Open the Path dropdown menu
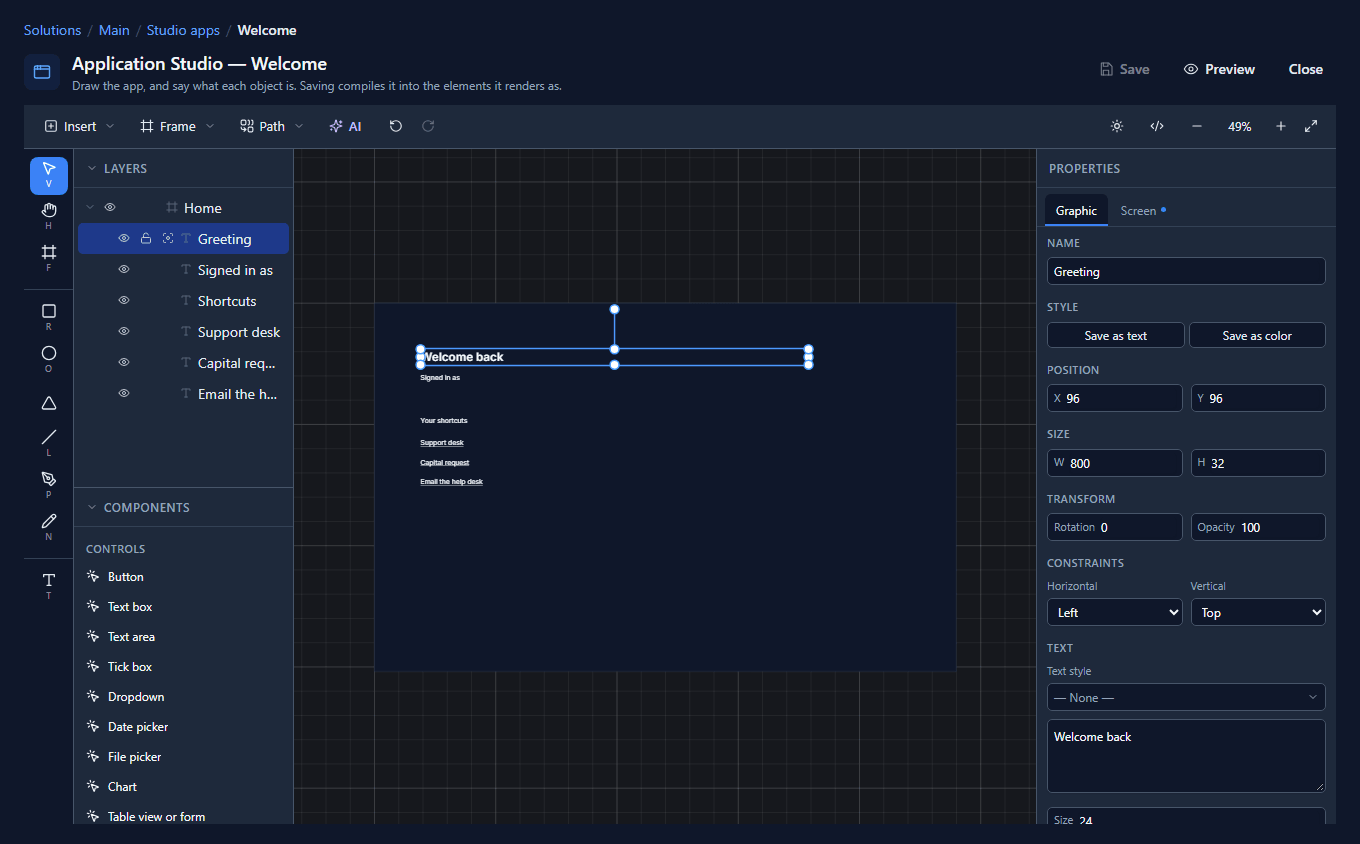Image resolution: width=1360 pixels, height=844 pixels. coord(271,126)
